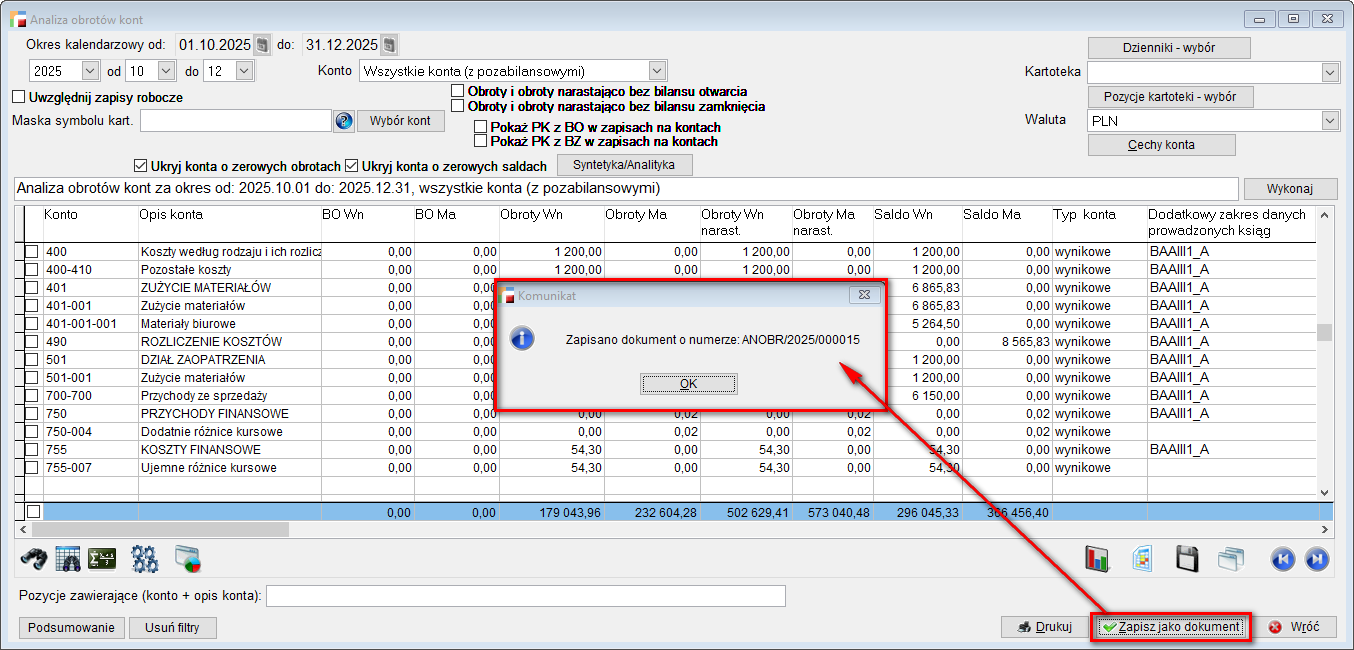Click the blue help question mark icon

(344, 121)
